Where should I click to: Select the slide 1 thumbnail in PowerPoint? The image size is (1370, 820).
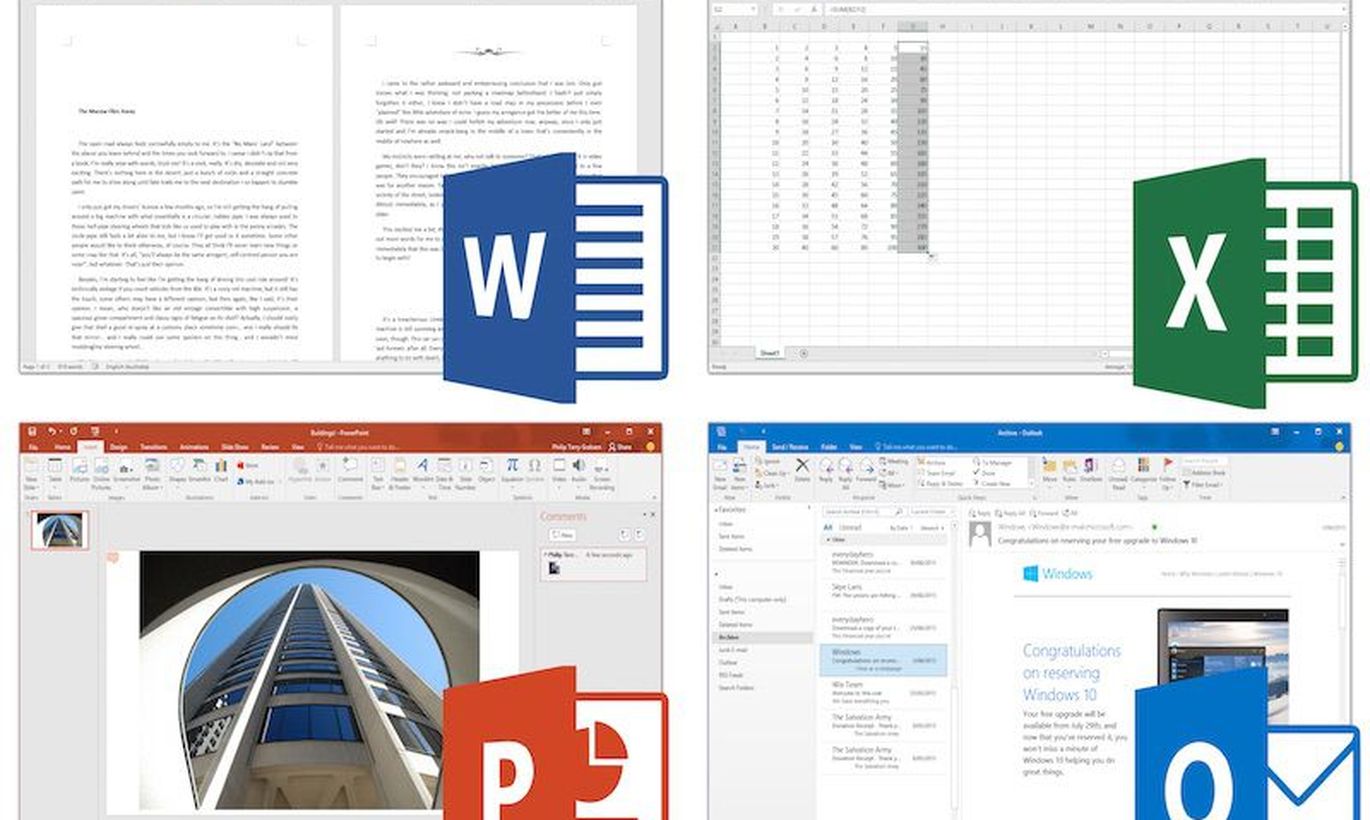(x=59, y=531)
